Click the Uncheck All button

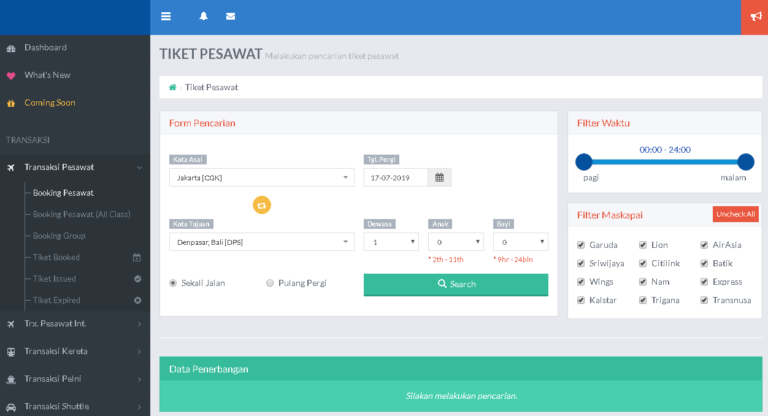[x=735, y=214]
